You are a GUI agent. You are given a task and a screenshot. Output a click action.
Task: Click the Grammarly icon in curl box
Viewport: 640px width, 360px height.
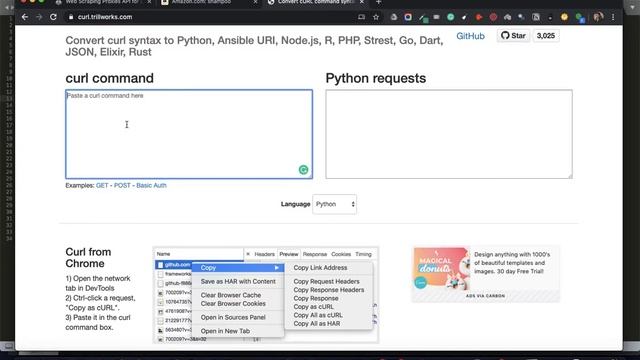[x=303, y=170]
